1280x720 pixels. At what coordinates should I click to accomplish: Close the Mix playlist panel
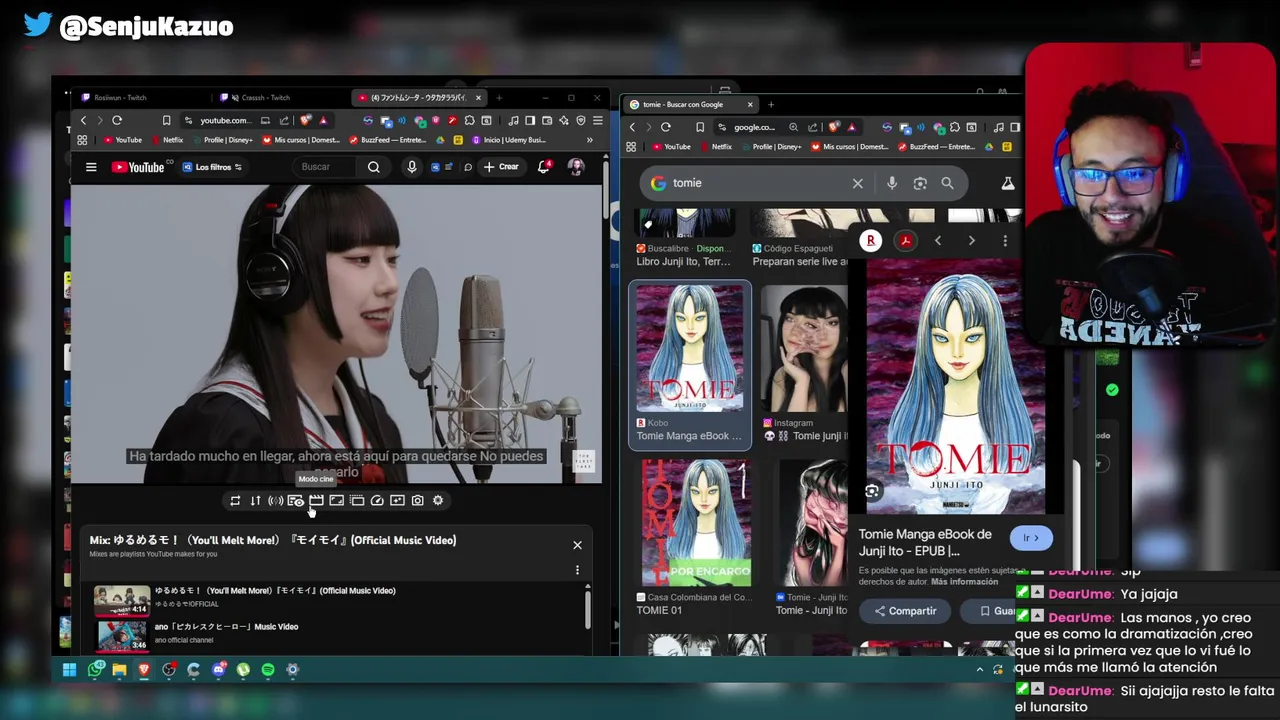point(577,545)
